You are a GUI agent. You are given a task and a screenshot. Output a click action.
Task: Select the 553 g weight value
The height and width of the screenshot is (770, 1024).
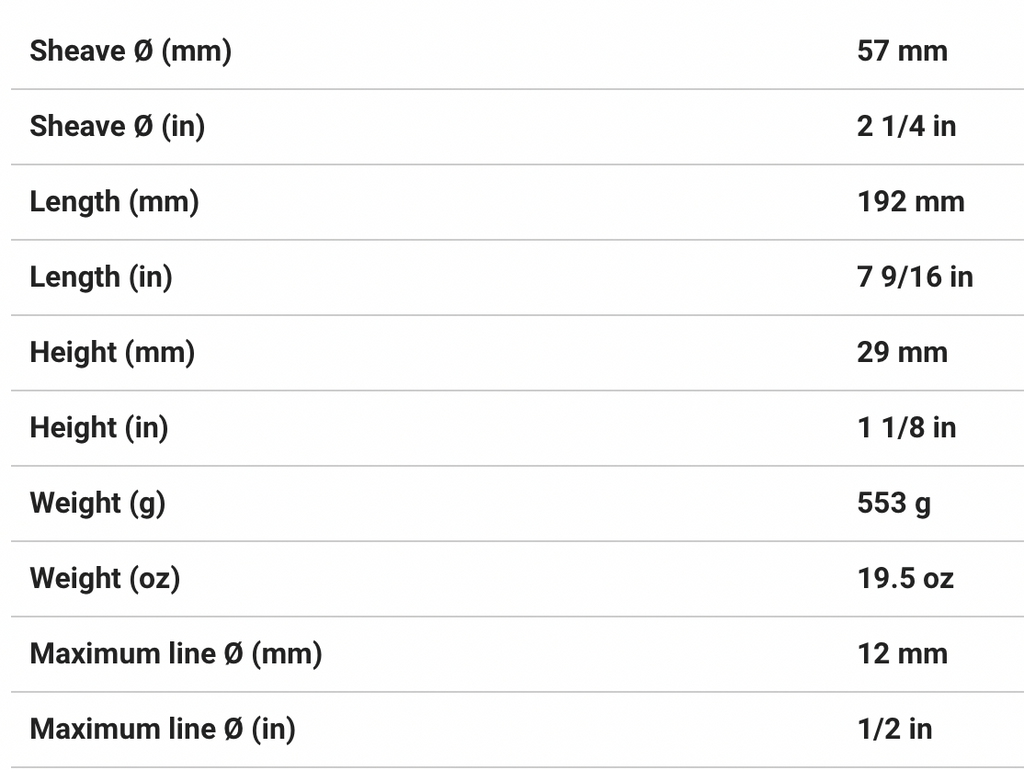(x=894, y=502)
